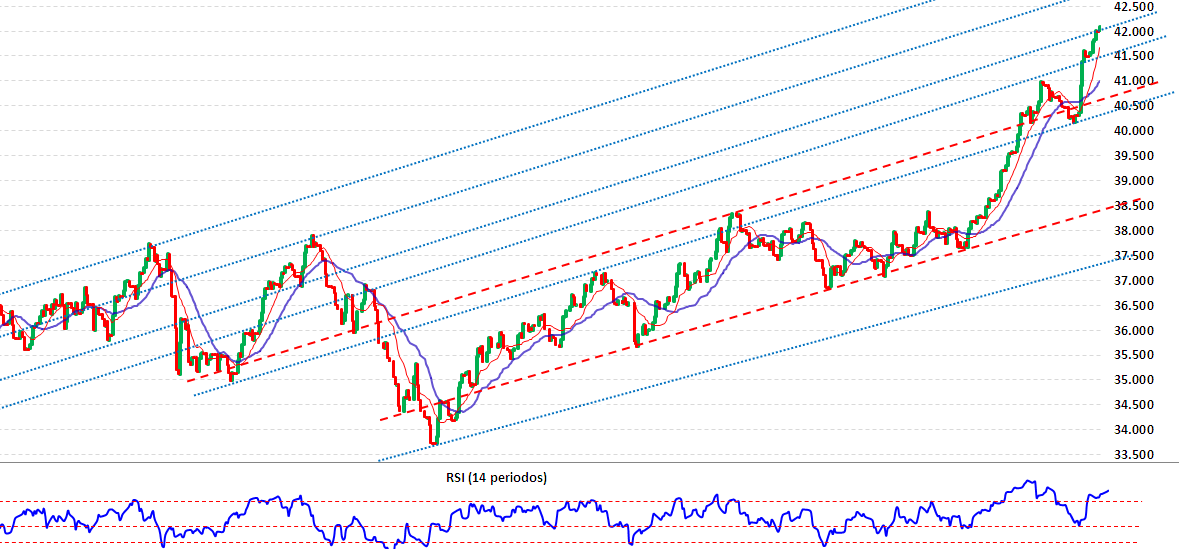Click the 34.000 price axis label
Screen dimensions: 1179x549
1135,429
